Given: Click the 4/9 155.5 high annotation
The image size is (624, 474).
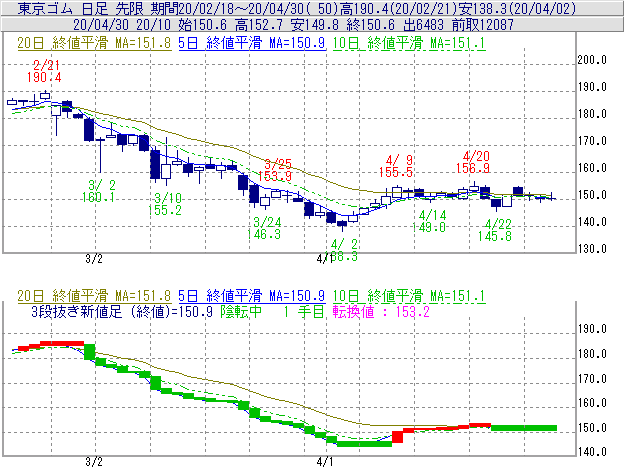Looking at the screenshot, I should 396,166.
